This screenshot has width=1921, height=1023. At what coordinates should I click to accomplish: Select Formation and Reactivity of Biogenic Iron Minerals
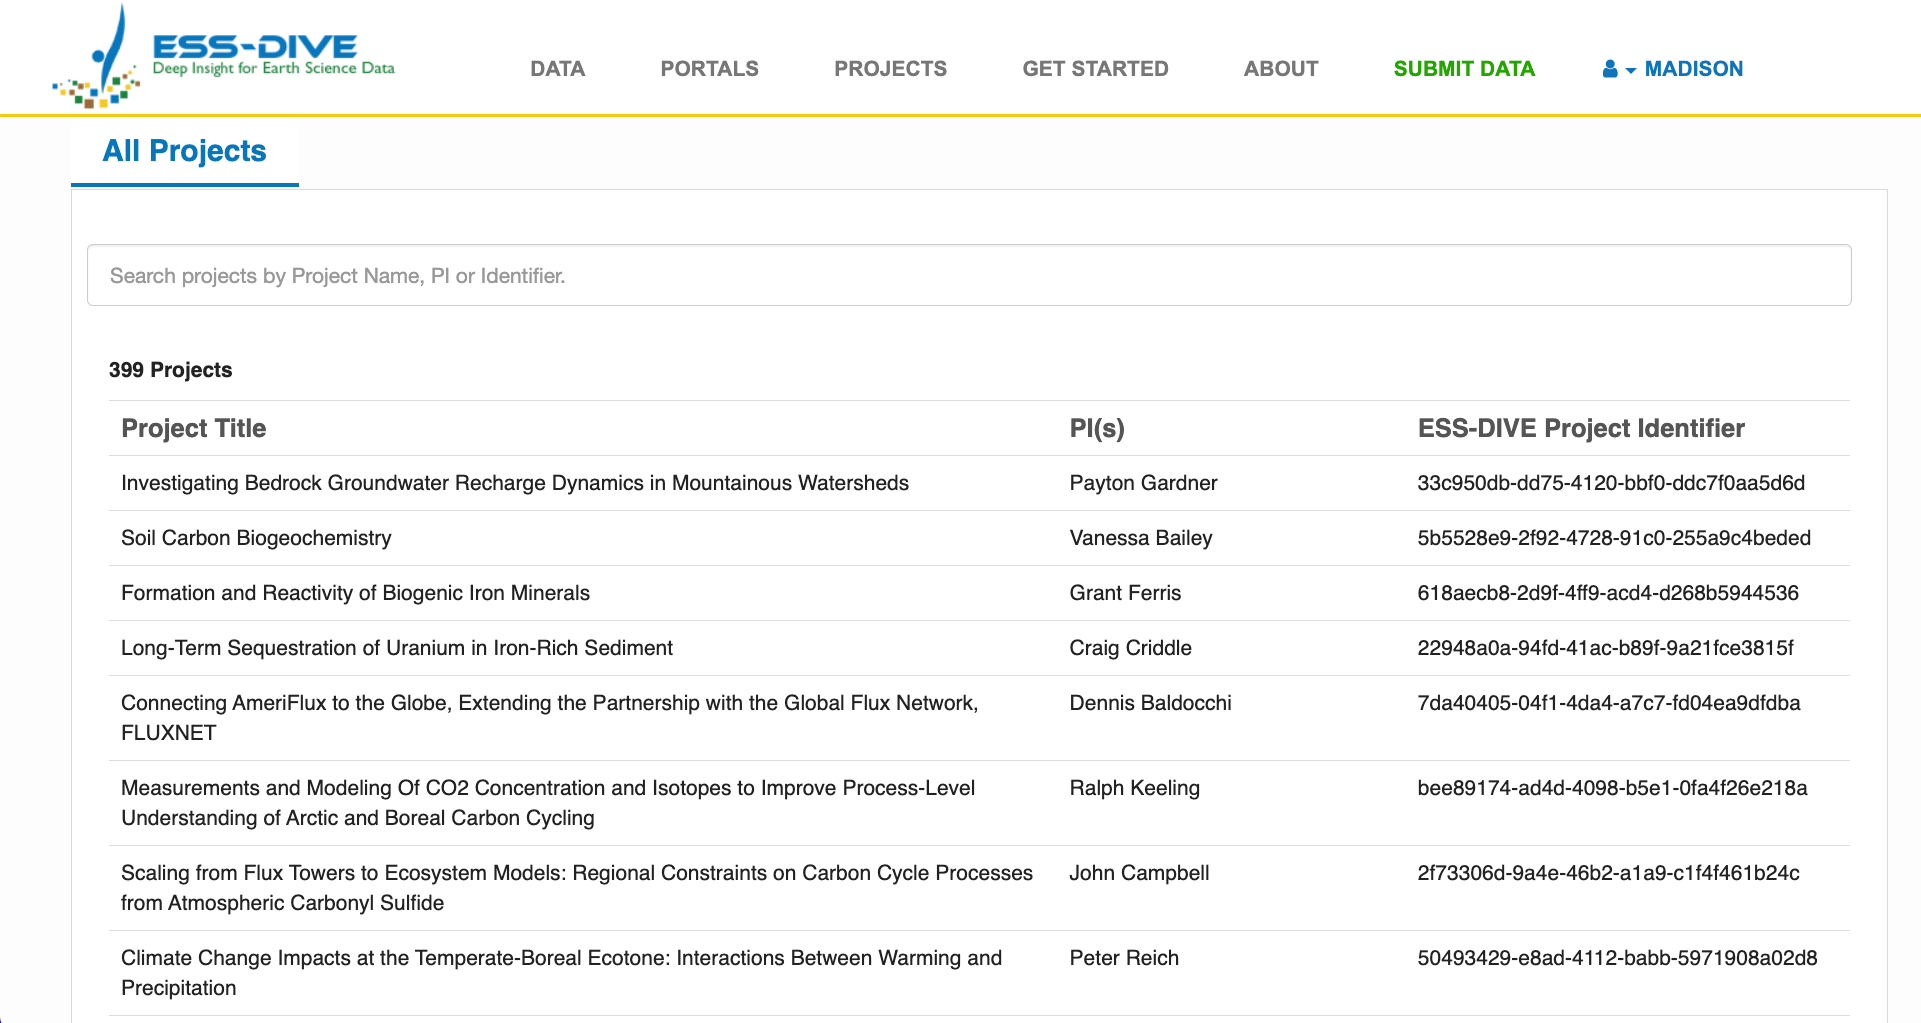point(355,593)
